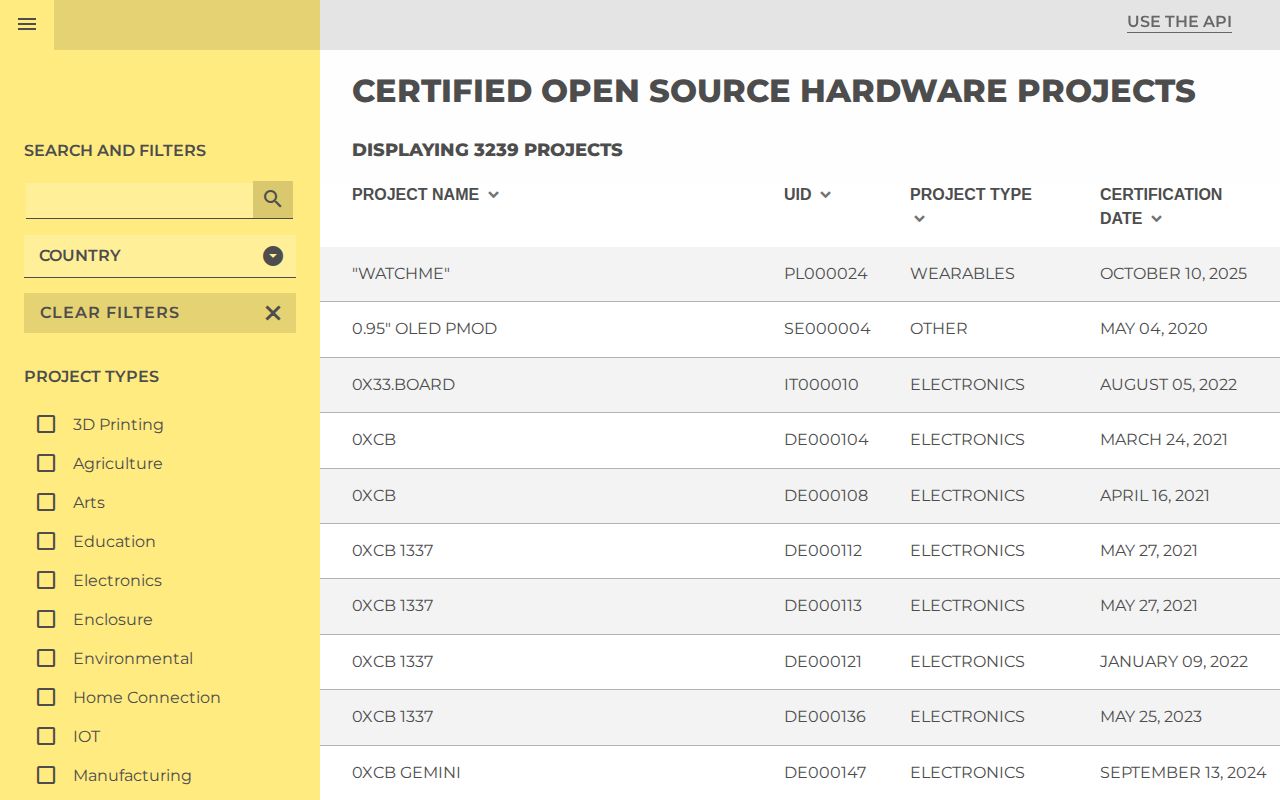The height and width of the screenshot is (800, 1280).
Task: Open the "WATCHME" project entry
Action: coord(401,273)
